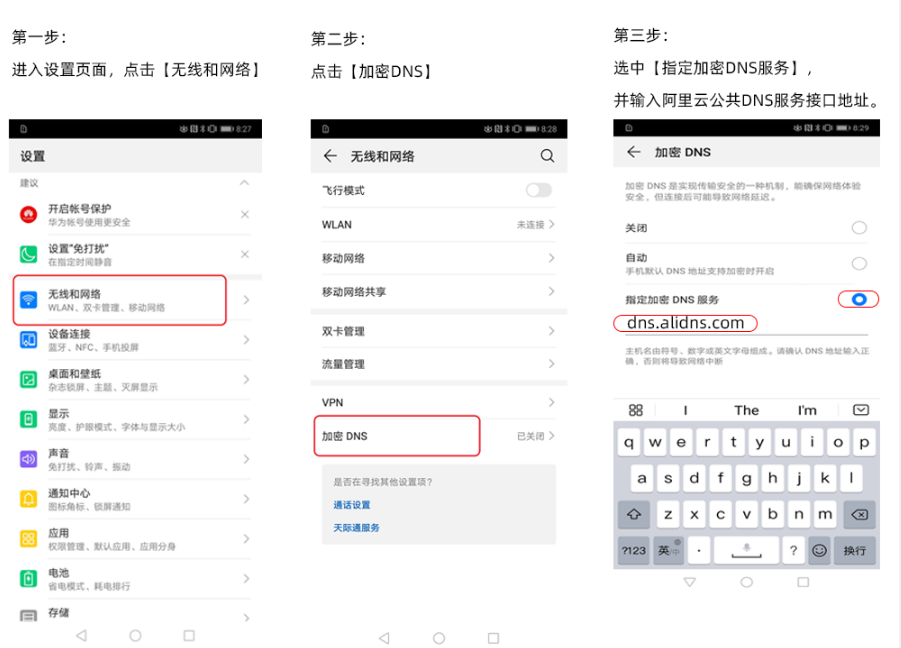Open the 存储 storage icon

pyautogui.click(x=28, y=614)
